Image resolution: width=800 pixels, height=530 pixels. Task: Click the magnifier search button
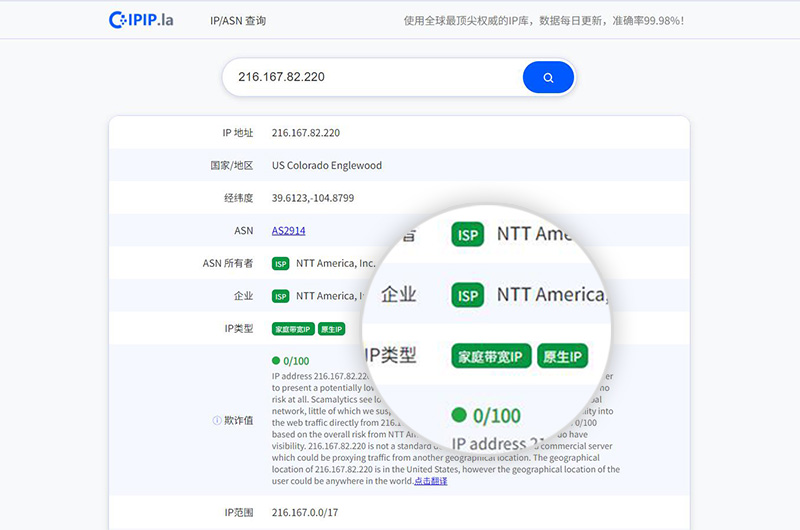click(548, 77)
